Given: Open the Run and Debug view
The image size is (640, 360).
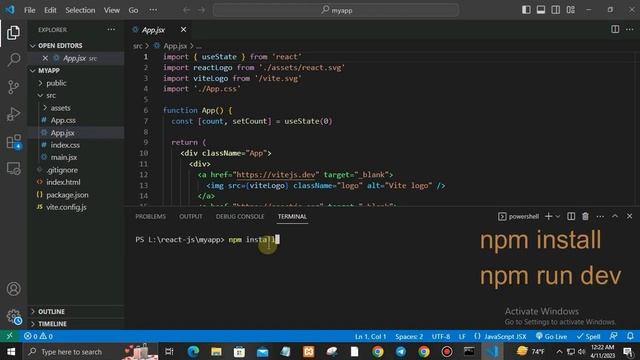Looking at the screenshot, I should pyautogui.click(x=13, y=114).
